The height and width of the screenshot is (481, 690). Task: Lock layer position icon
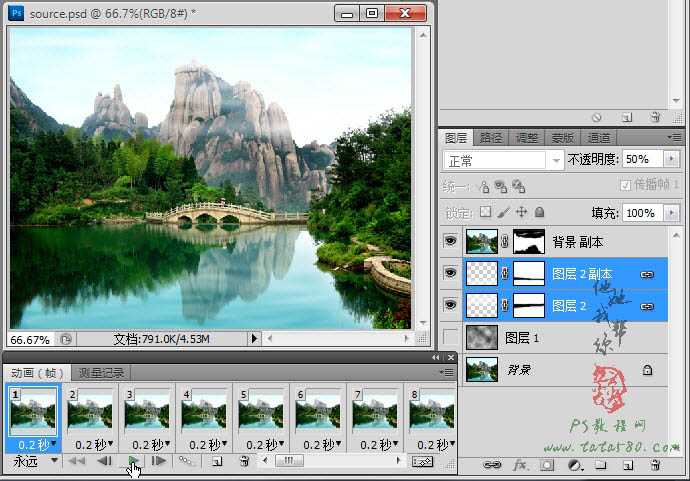click(521, 212)
